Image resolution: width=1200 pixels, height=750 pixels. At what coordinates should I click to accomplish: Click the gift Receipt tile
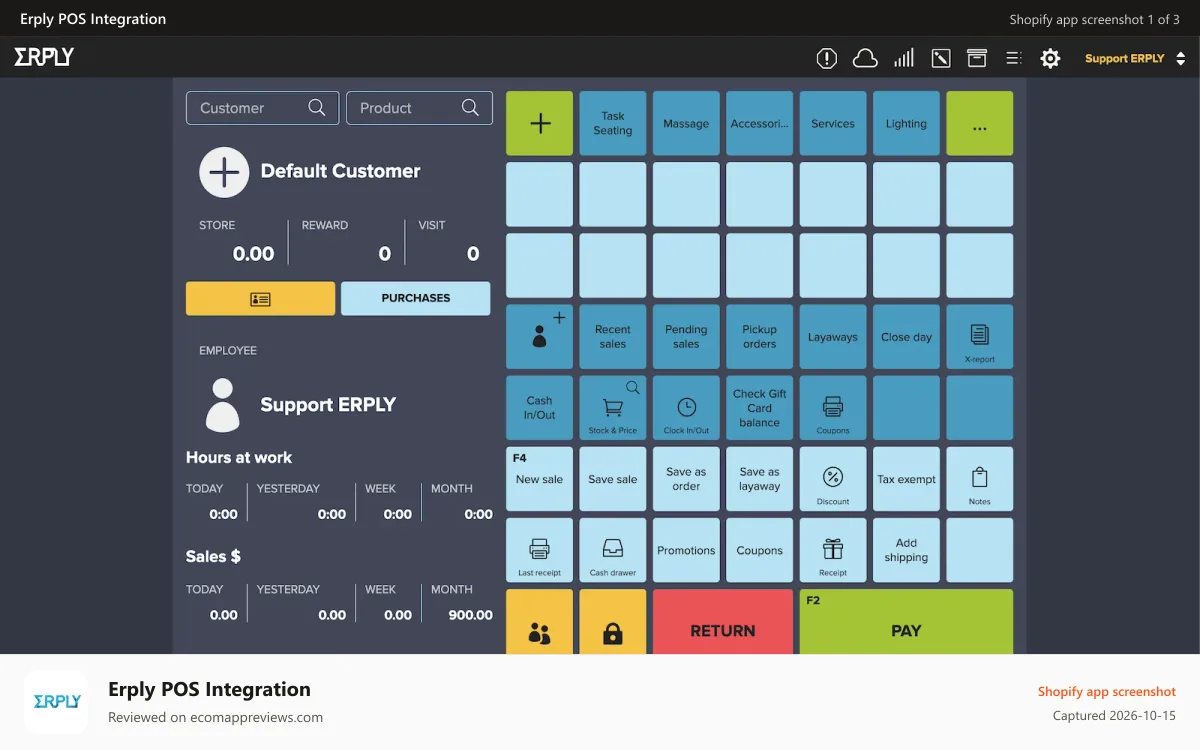(x=833, y=550)
